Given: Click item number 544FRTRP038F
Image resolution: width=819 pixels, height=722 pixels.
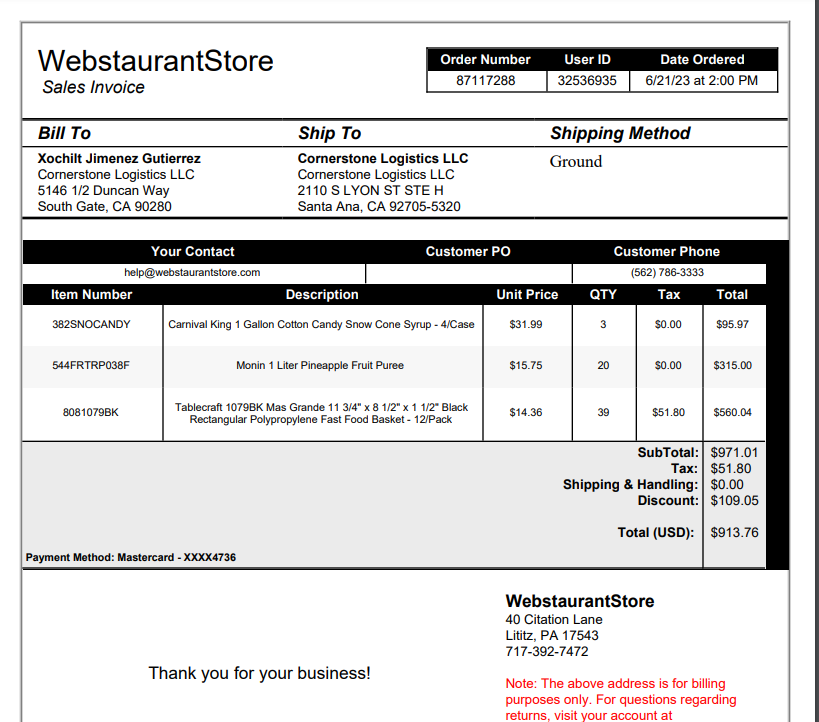Looking at the screenshot, I should point(91,365).
